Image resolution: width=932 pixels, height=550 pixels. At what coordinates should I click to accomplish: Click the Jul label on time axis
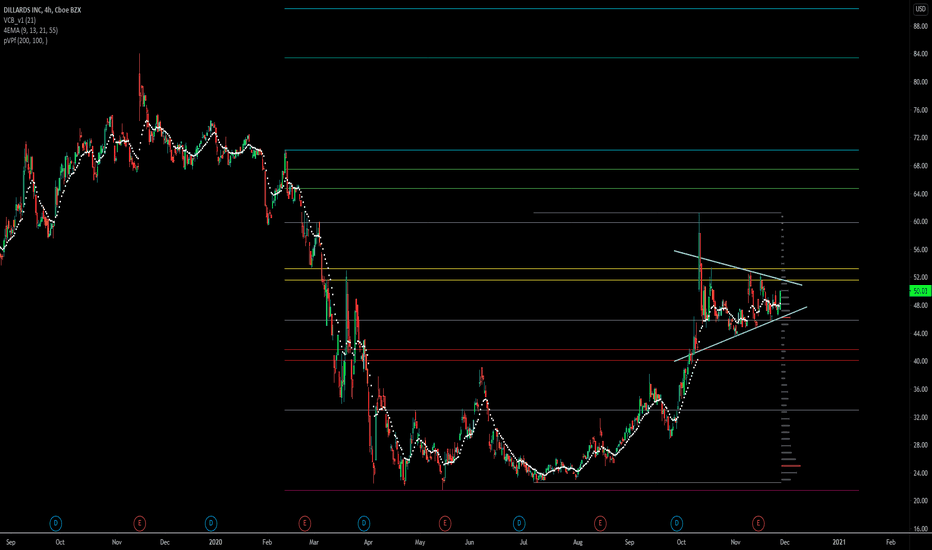point(523,542)
